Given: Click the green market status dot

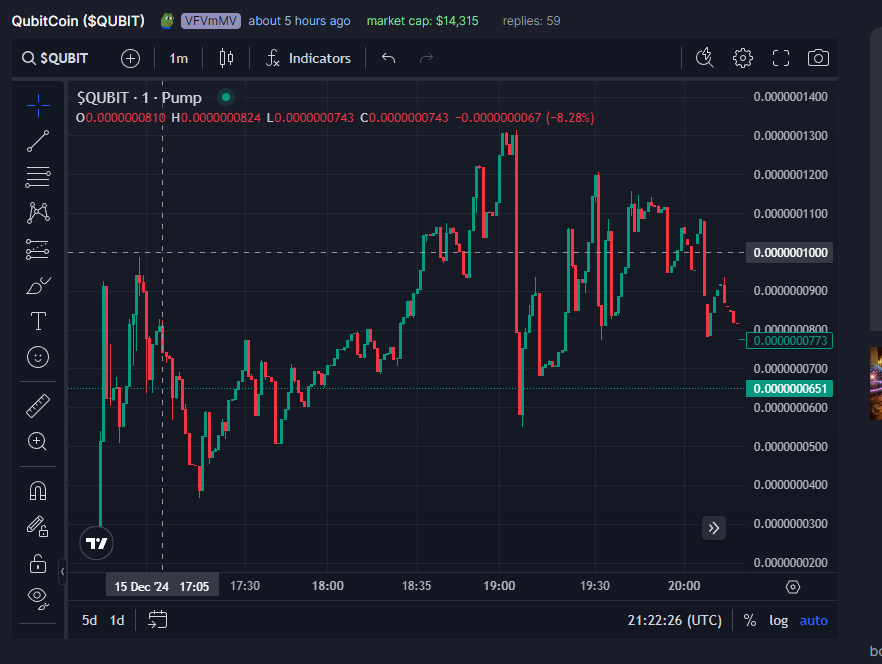Looking at the screenshot, I should [x=226, y=97].
